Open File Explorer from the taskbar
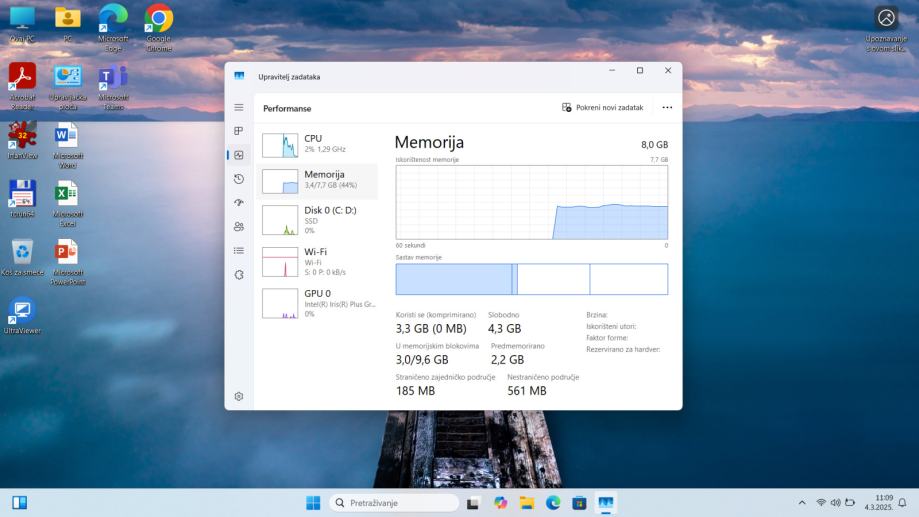Viewport: 919px width, 517px height. [526, 503]
